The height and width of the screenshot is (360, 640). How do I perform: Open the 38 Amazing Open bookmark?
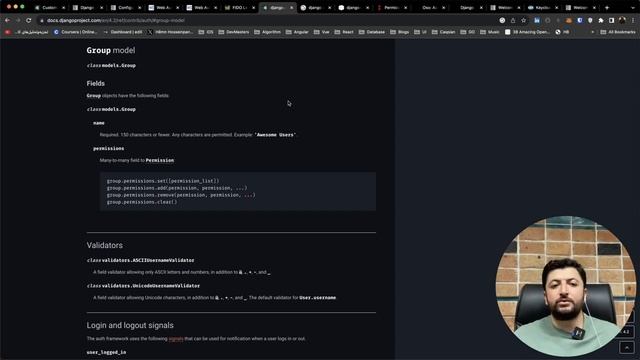(527, 32)
